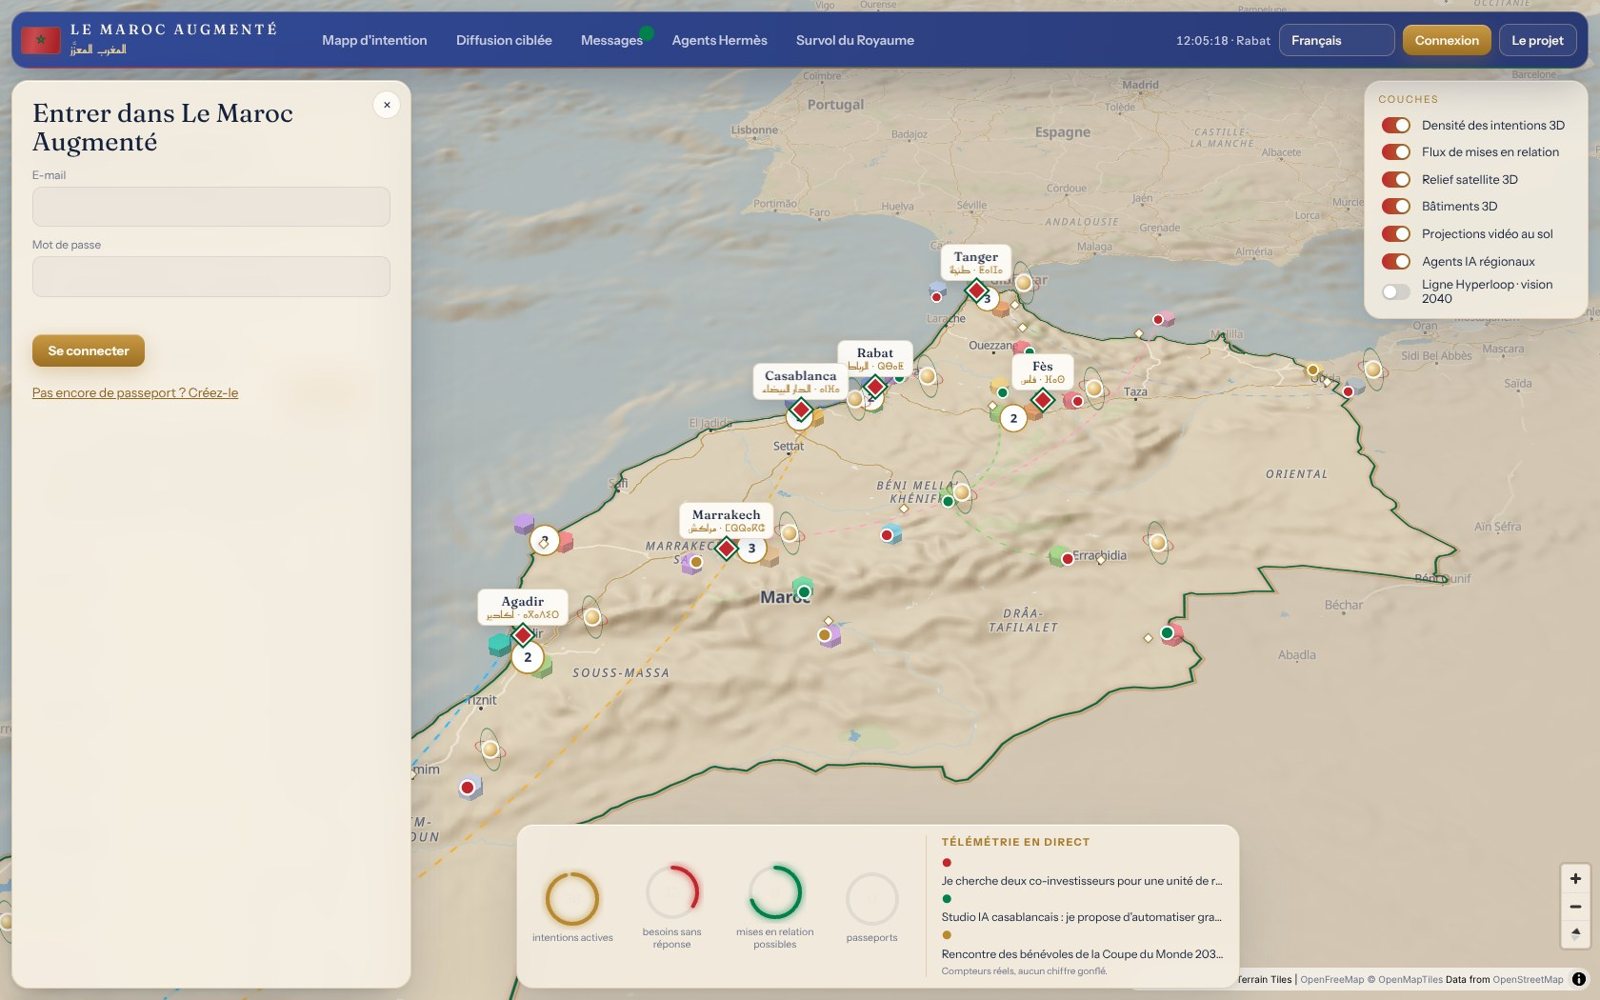Open Agents Hermès section
The width and height of the screenshot is (1600, 1000).
tap(719, 40)
